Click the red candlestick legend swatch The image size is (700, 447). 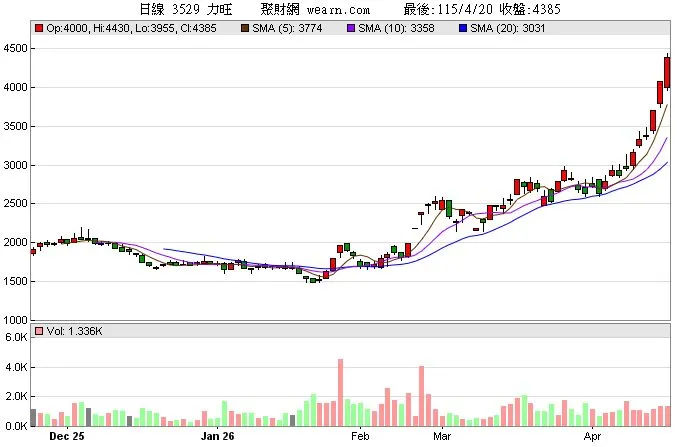click(x=39, y=28)
